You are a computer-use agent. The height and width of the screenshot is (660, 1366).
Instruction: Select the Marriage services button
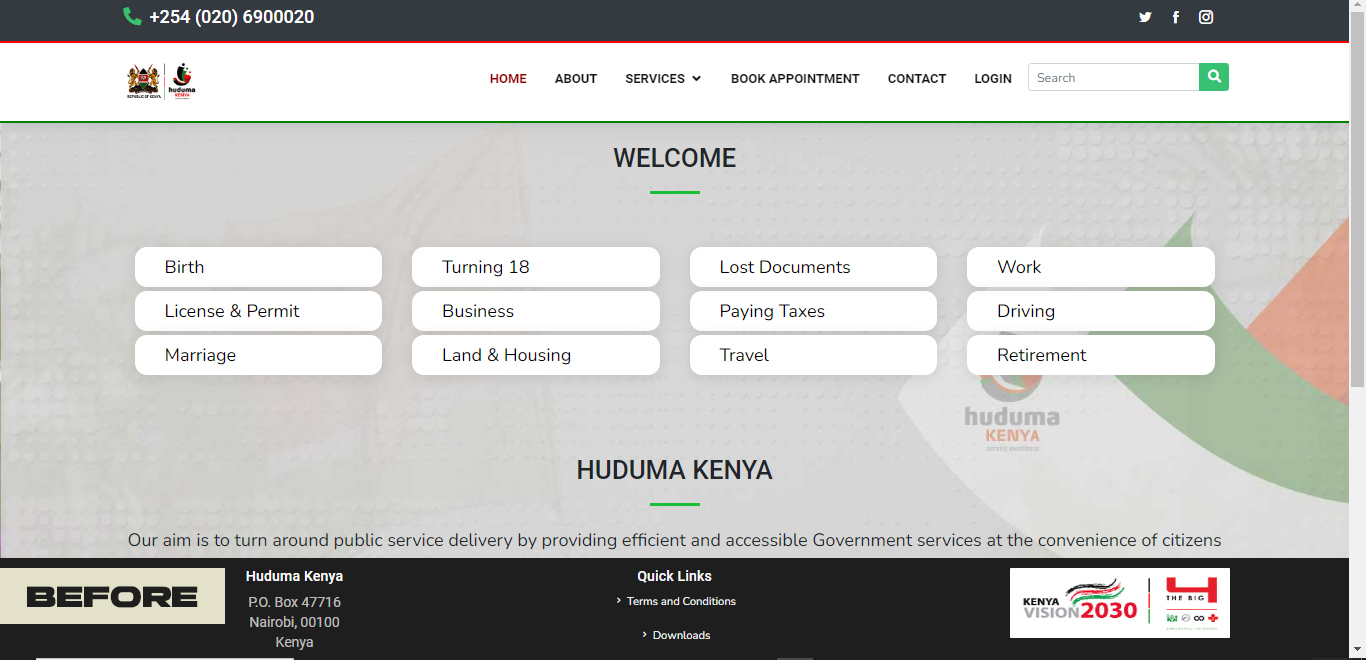pos(258,355)
